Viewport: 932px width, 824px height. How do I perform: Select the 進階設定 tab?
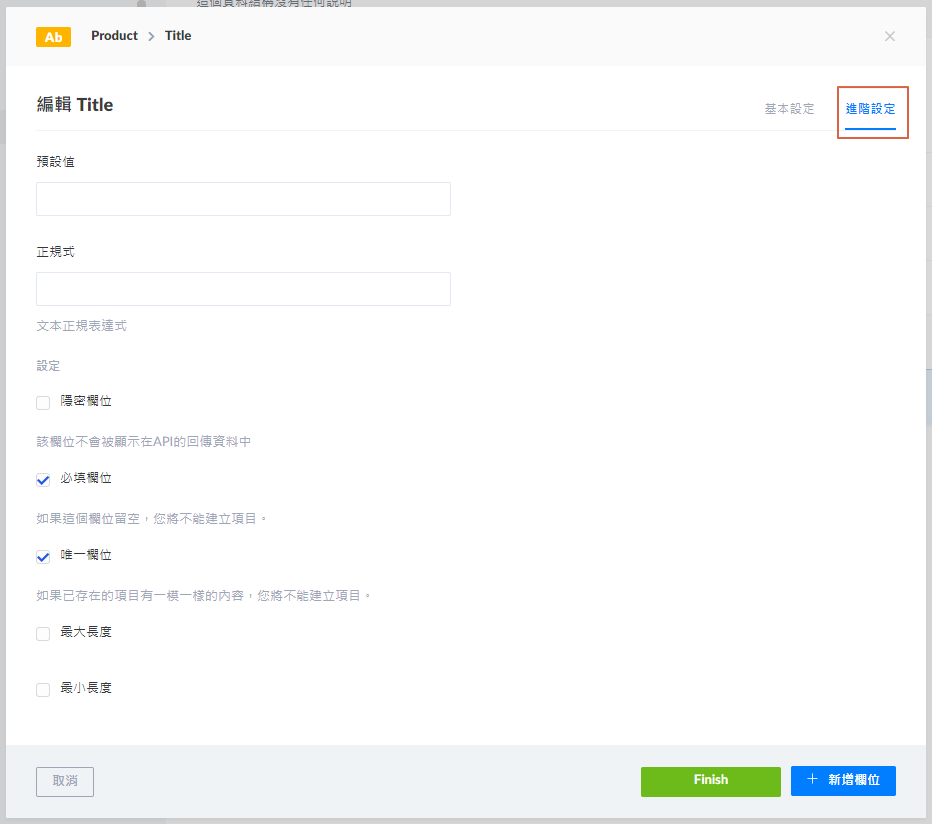coord(870,109)
